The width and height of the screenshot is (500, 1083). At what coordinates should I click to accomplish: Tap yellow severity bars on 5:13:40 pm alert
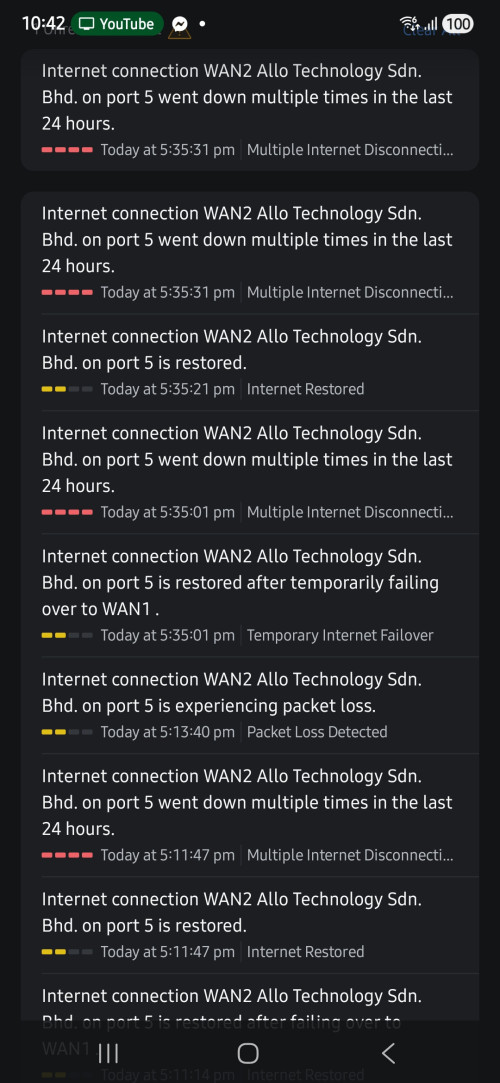click(67, 732)
